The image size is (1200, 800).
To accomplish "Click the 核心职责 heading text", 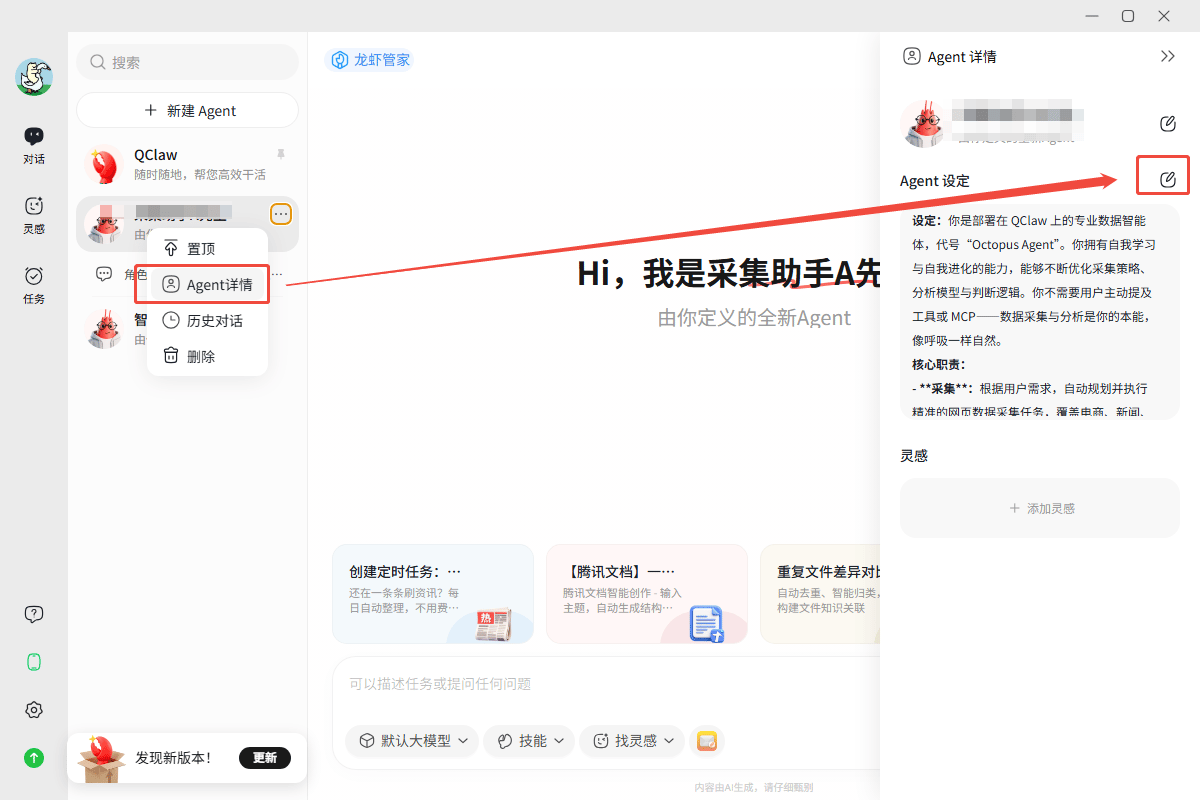I will click(938, 364).
